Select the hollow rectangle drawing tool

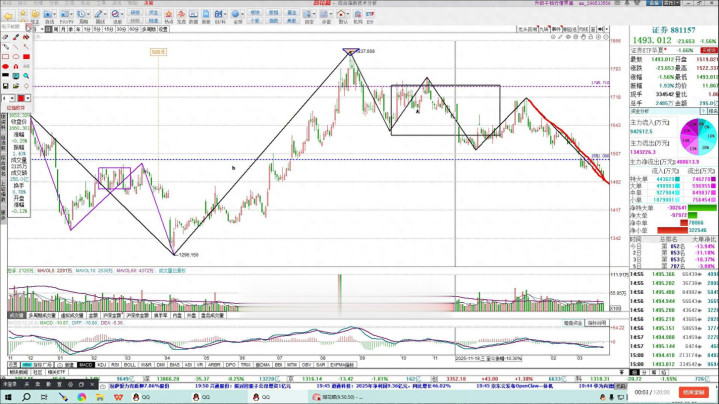pyautogui.click(x=6, y=56)
